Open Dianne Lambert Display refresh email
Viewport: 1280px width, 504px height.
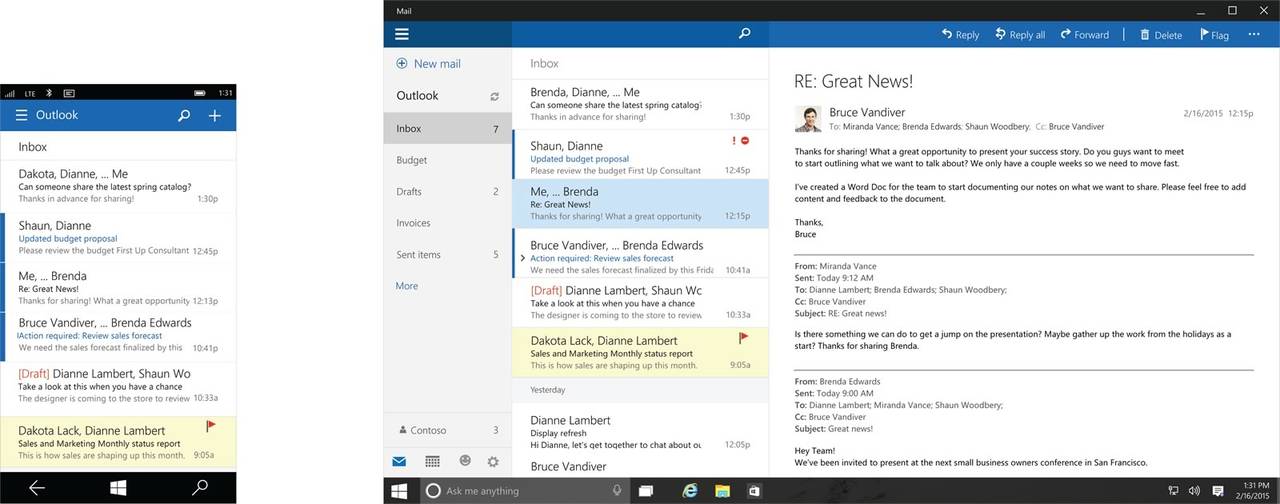click(640, 431)
